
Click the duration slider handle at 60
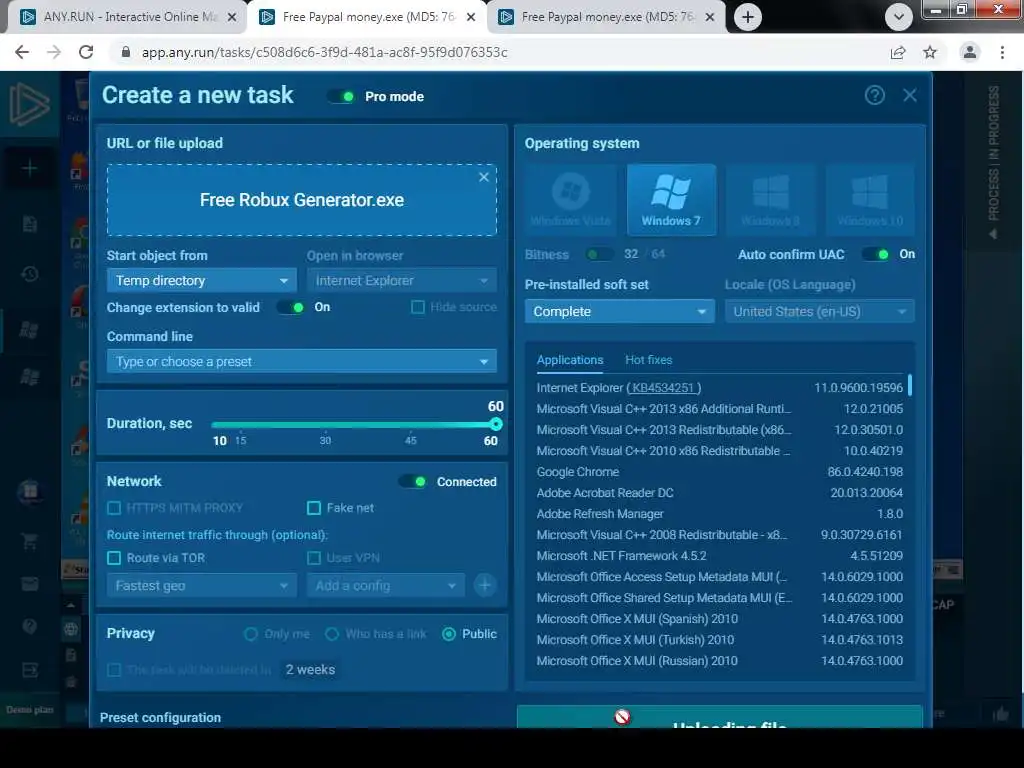click(x=496, y=424)
